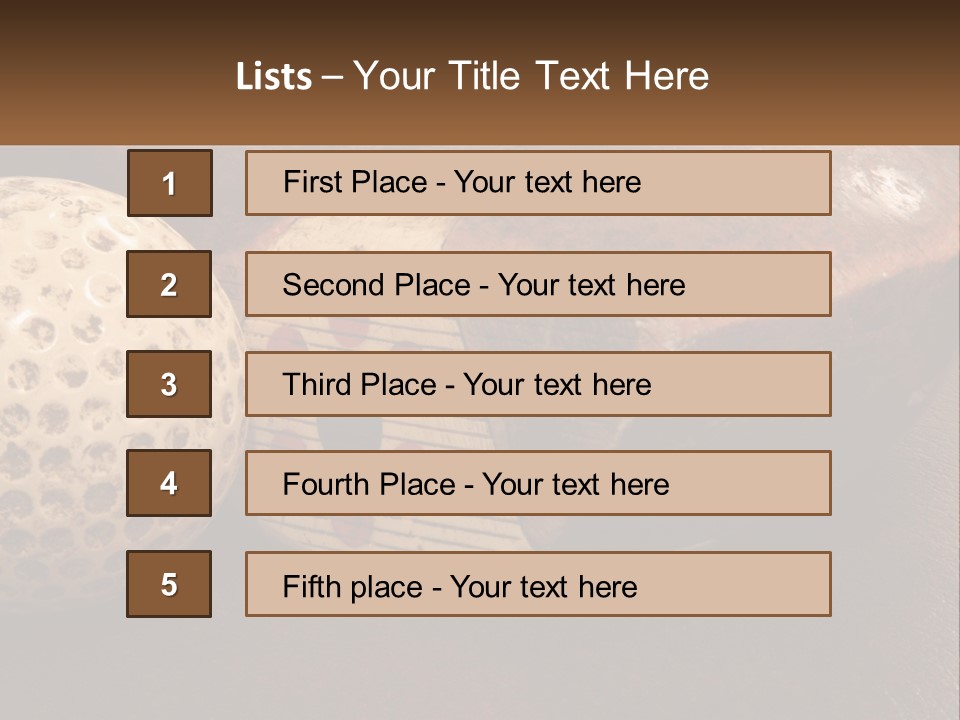Select the number 2 box

[169, 284]
